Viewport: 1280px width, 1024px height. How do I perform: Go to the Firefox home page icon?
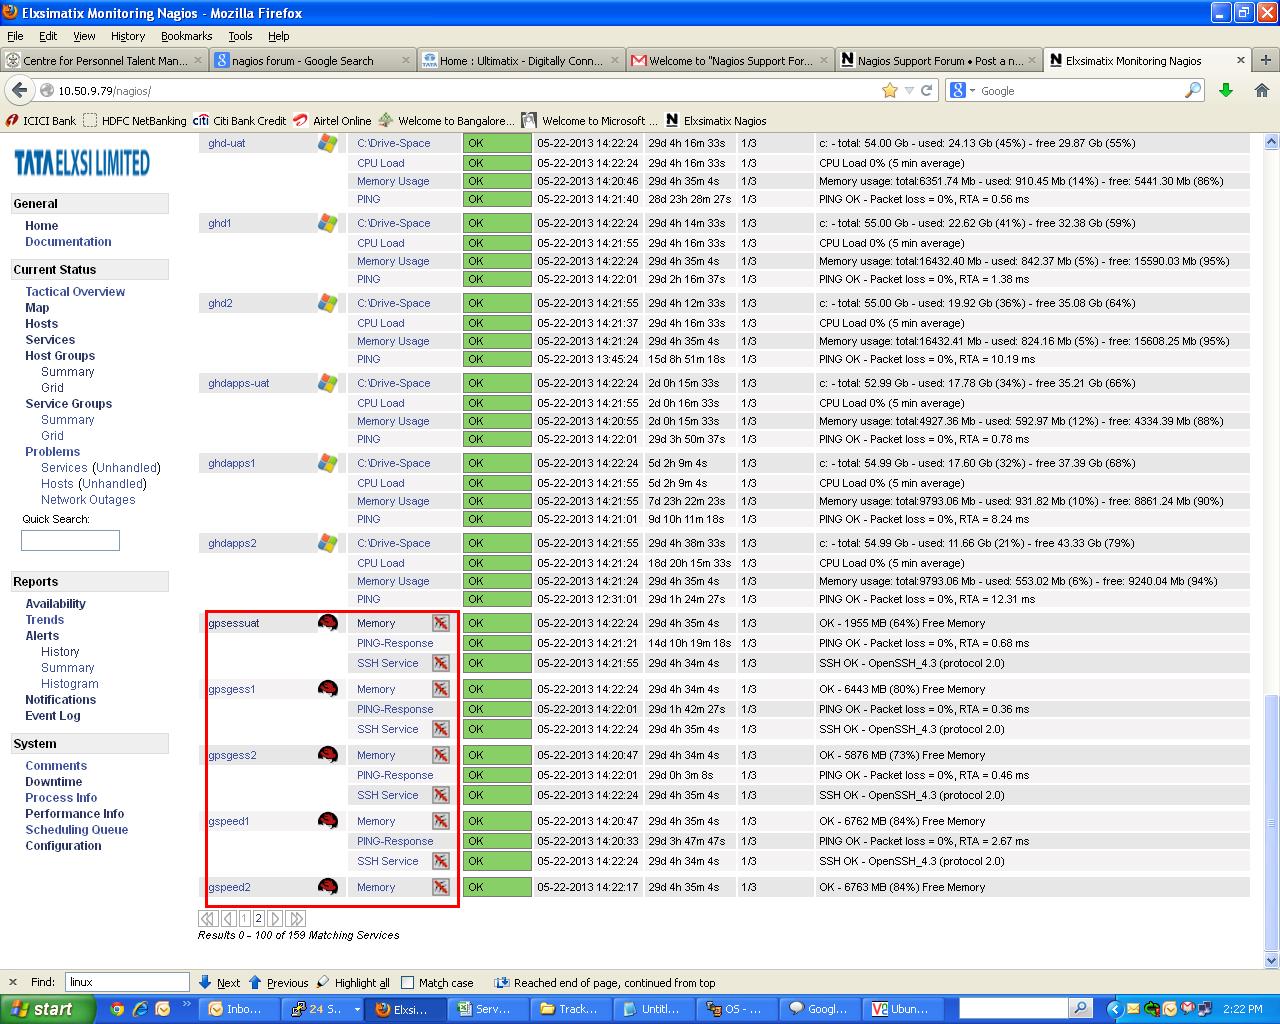point(1261,91)
